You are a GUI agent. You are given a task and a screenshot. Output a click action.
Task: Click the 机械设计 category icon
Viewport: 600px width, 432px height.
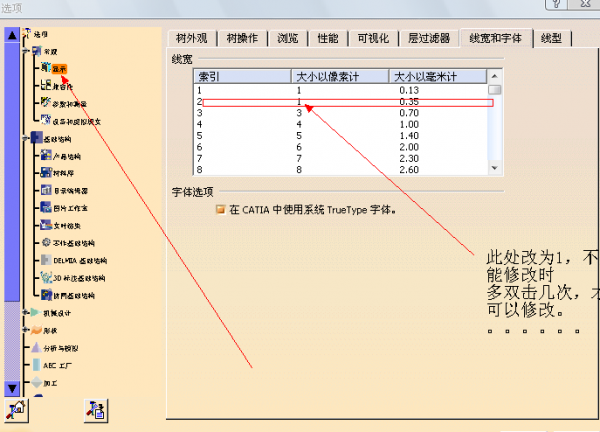click(x=36, y=313)
